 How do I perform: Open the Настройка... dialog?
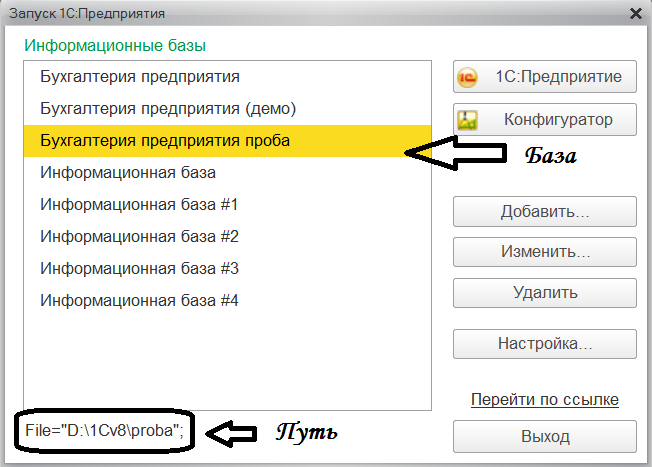point(545,344)
